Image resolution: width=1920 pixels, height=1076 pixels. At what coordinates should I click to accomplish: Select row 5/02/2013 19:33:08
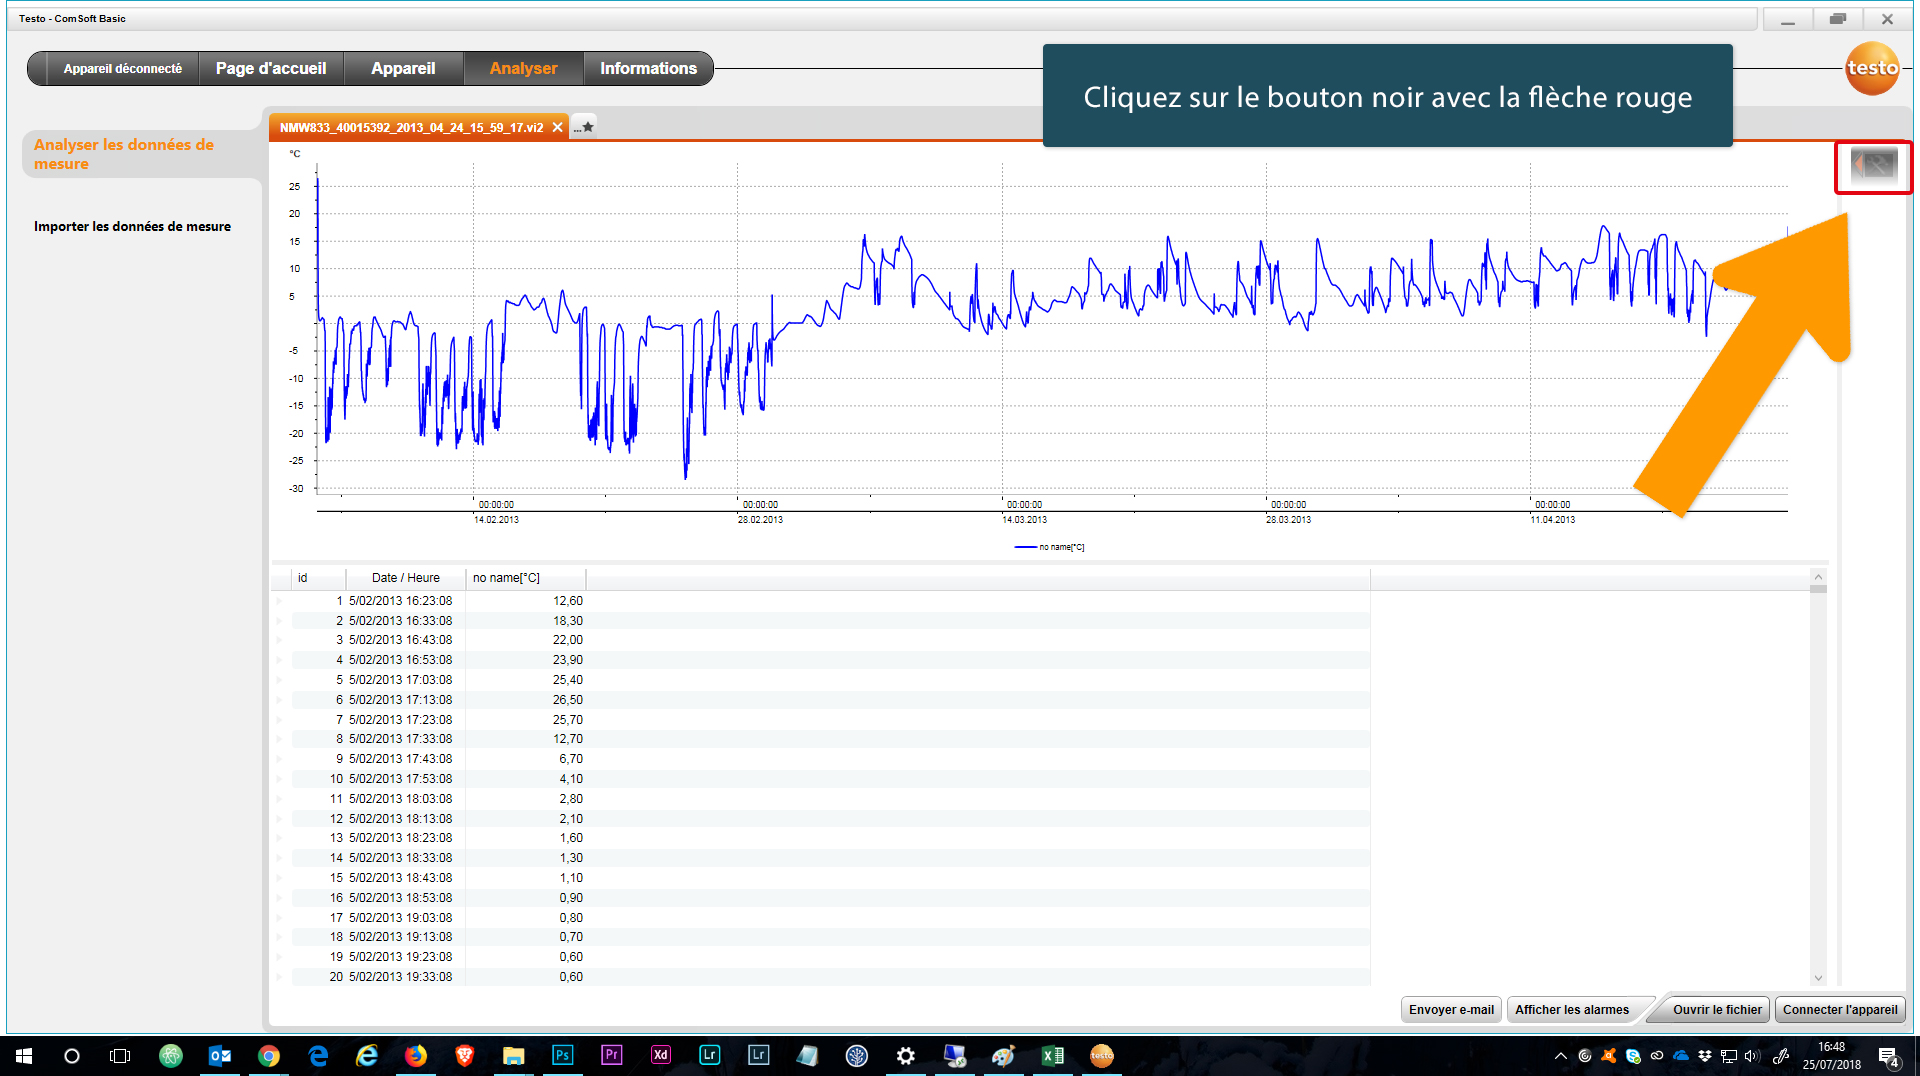coord(830,977)
